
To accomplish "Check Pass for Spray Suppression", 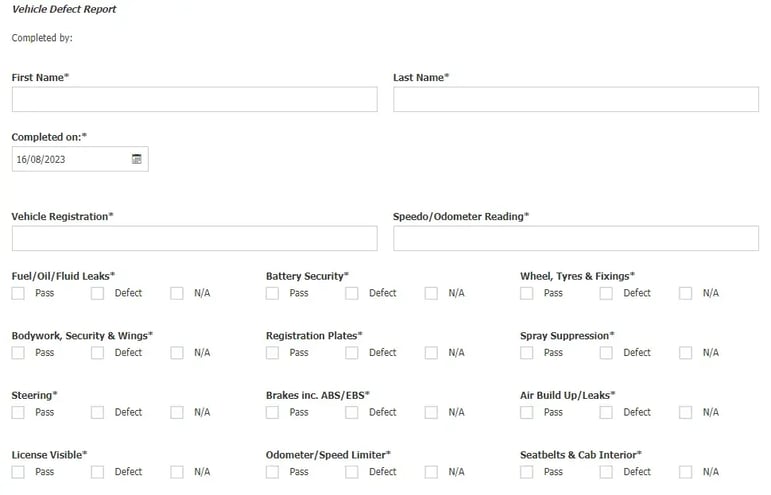I will [527, 353].
